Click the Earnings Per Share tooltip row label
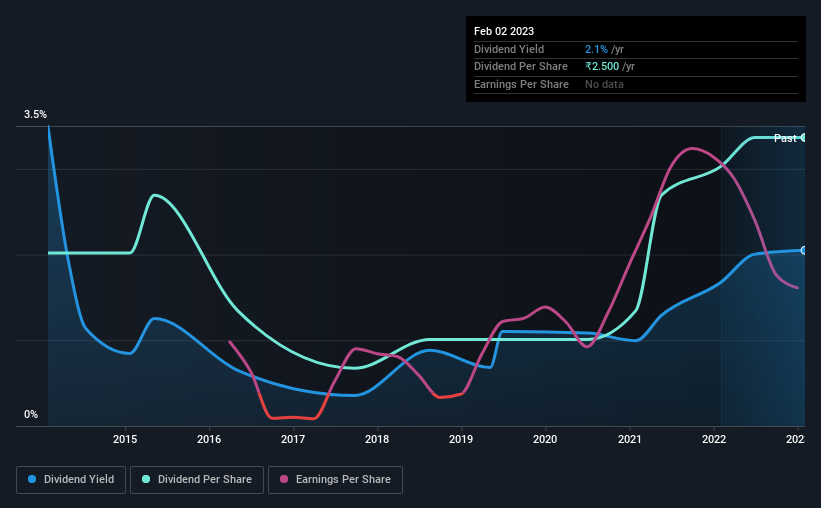821x508 pixels. pos(521,84)
